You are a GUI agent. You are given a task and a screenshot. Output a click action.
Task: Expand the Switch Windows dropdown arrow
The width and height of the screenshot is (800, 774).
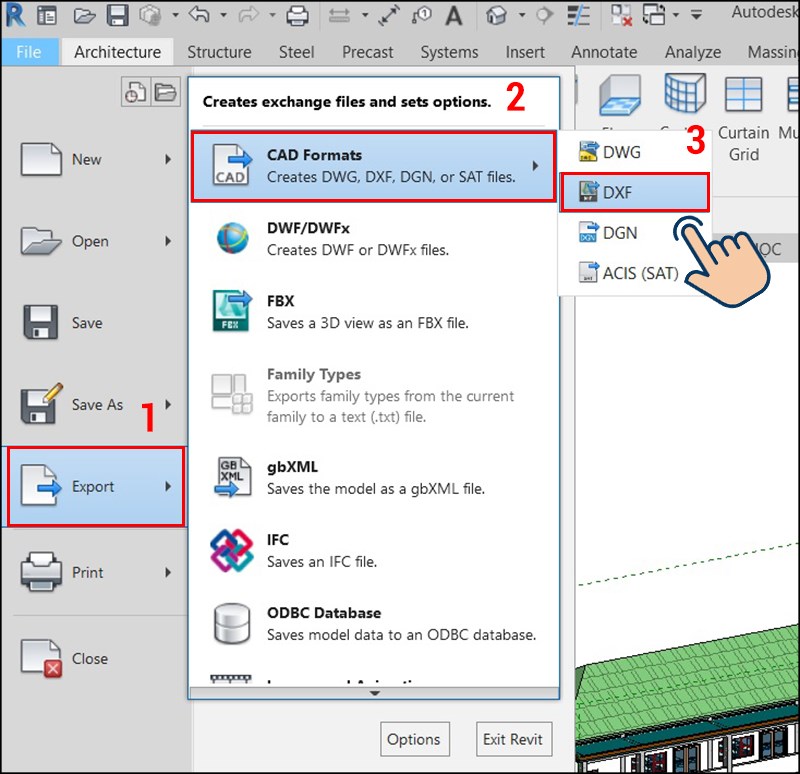(x=676, y=15)
